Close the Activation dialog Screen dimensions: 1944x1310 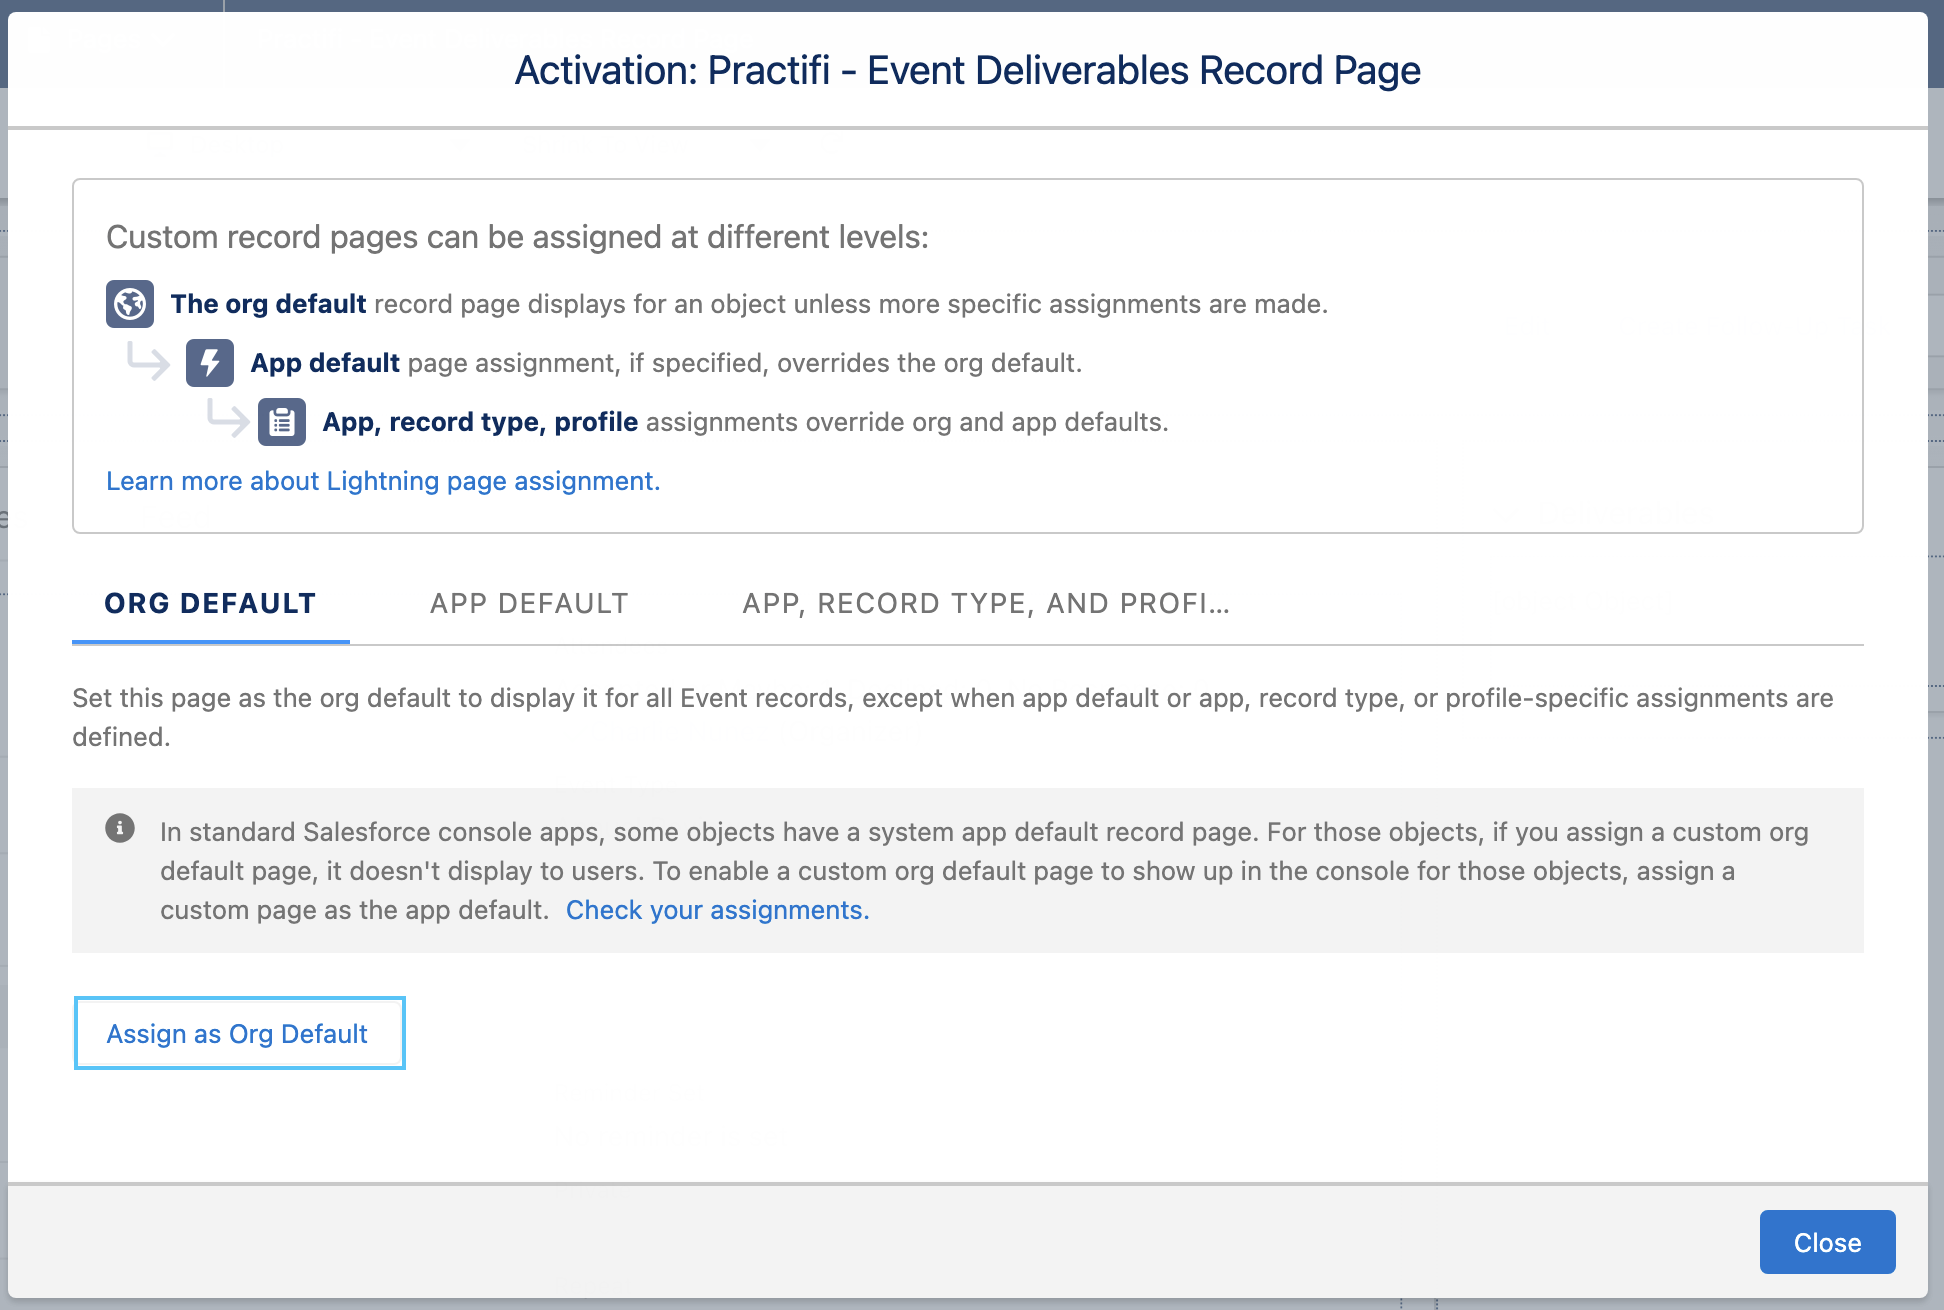click(1827, 1242)
